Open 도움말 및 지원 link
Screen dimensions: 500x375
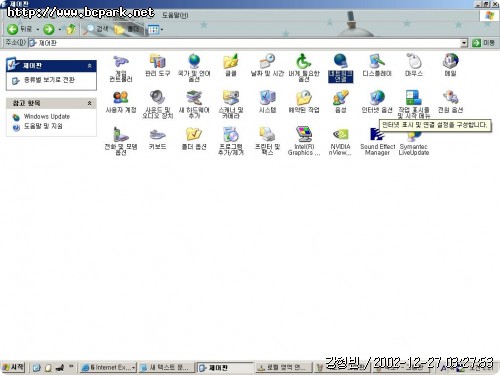[x=43, y=126]
